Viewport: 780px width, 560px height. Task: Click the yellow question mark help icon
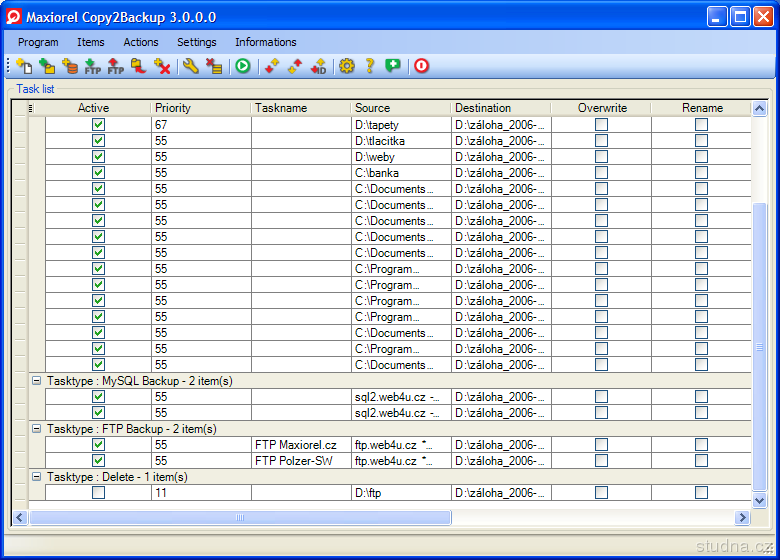(x=370, y=67)
